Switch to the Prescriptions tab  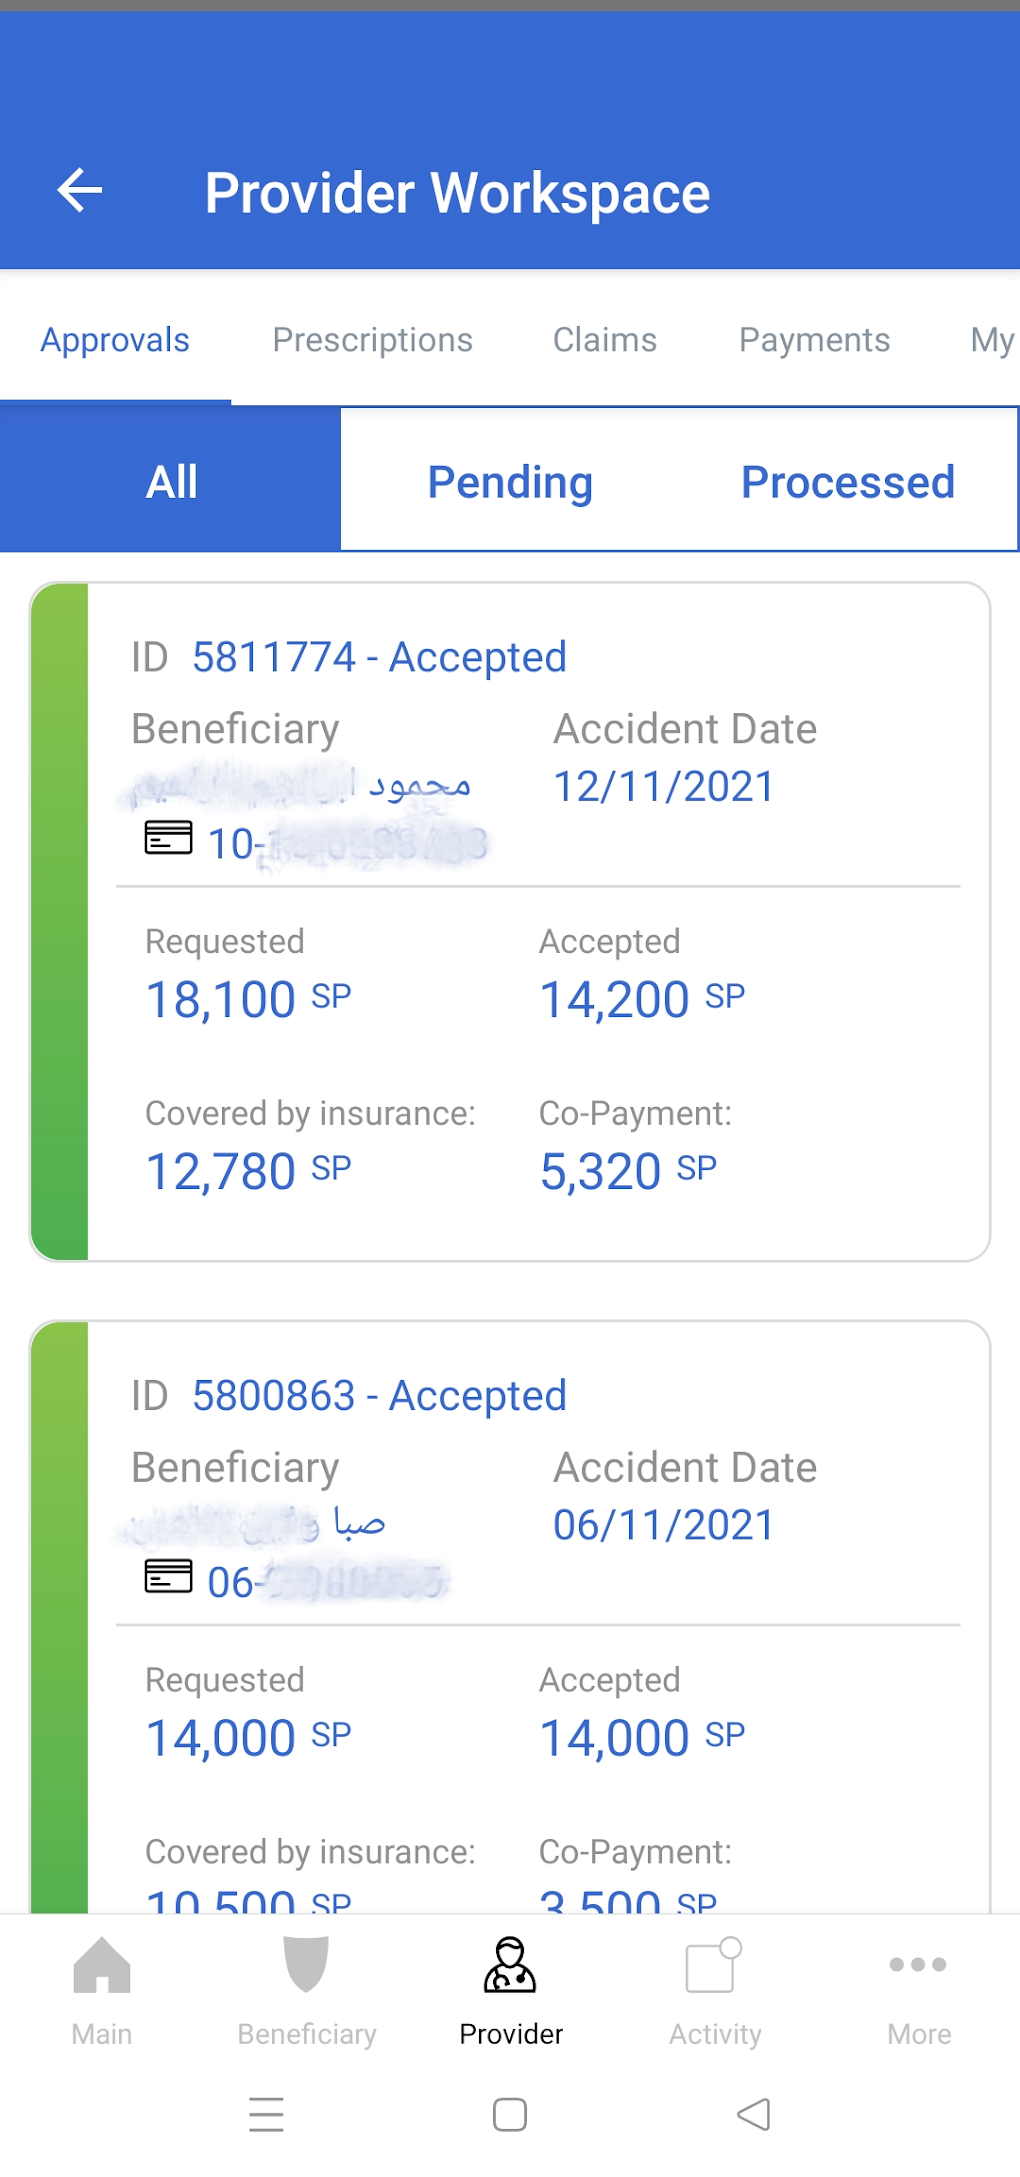(x=372, y=340)
